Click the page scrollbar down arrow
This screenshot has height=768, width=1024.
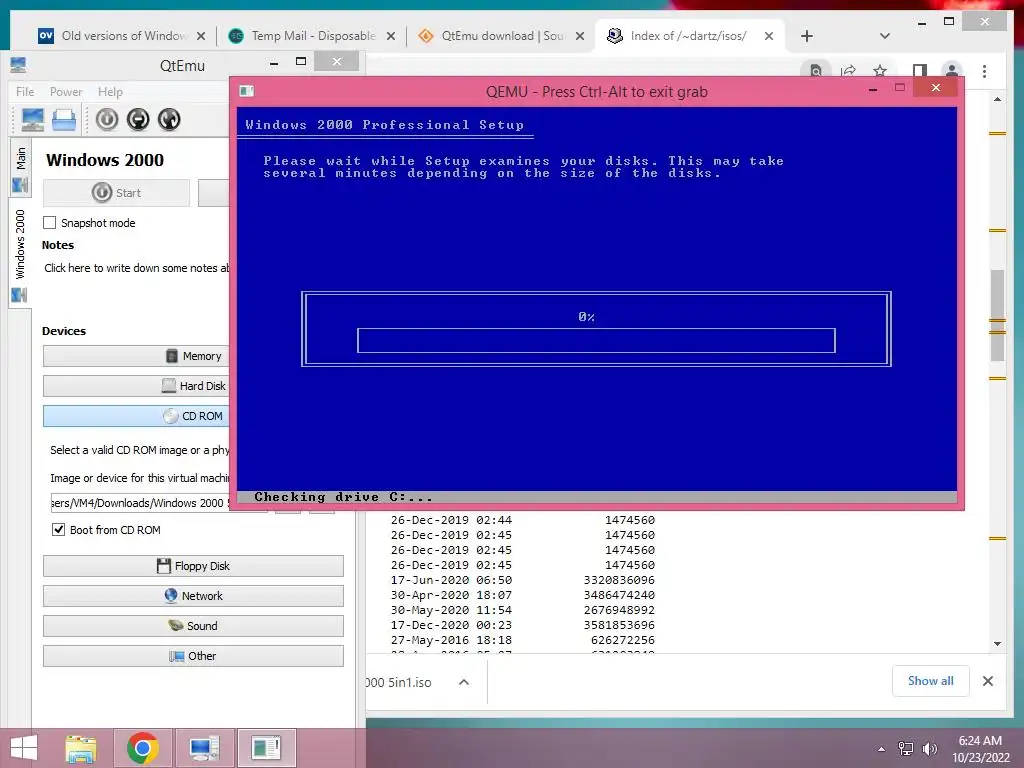coord(997,643)
